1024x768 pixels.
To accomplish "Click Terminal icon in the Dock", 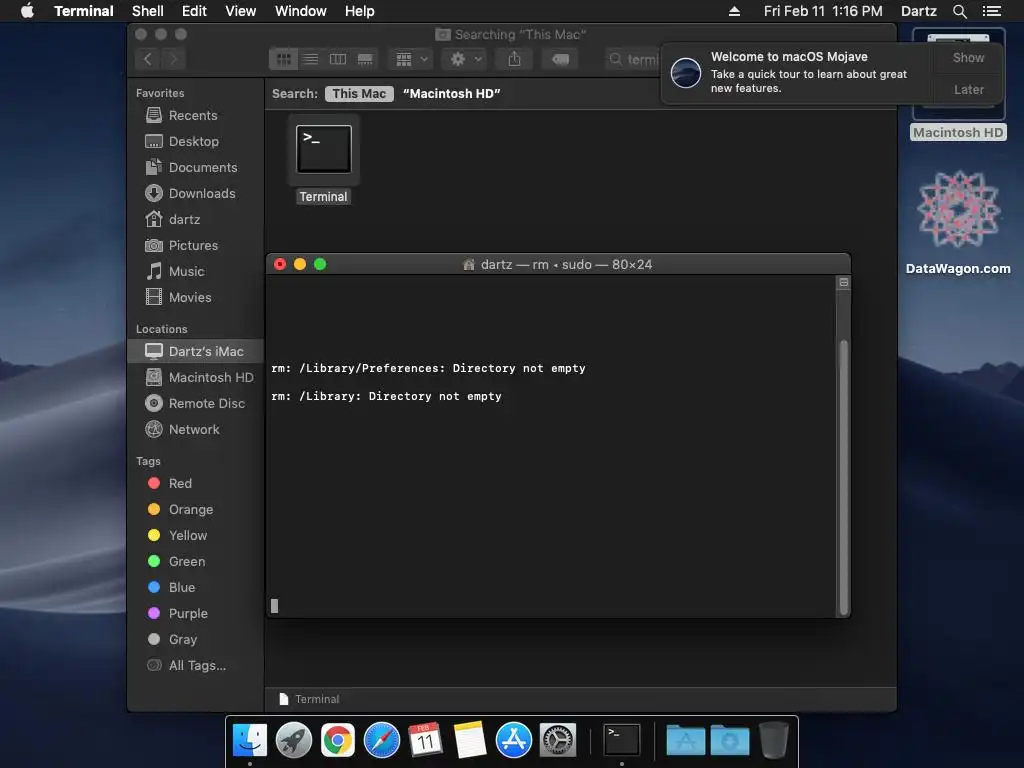I will point(622,740).
